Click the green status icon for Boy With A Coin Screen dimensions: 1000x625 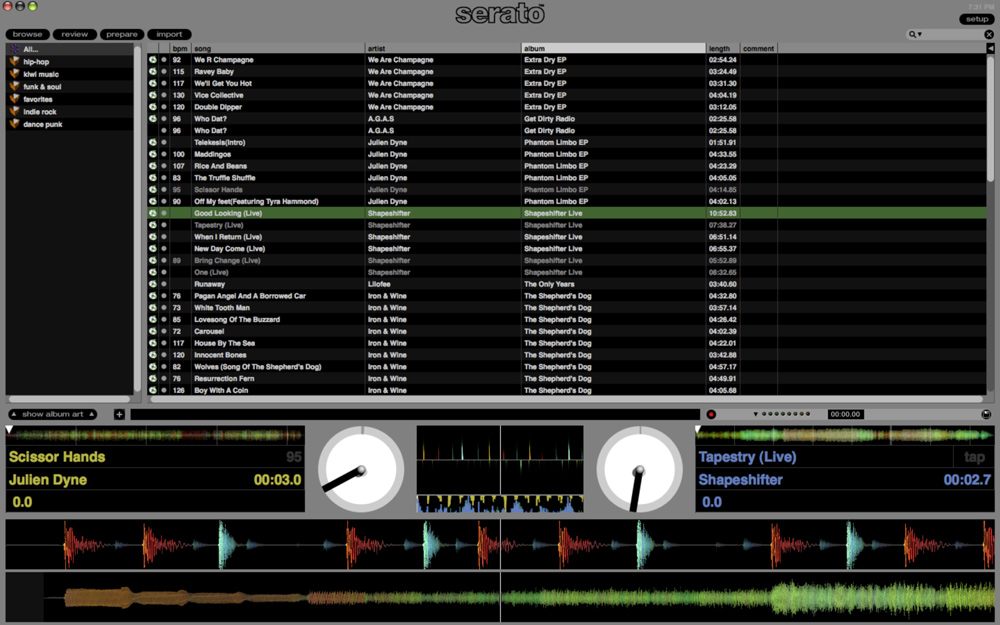(x=153, y=390)
